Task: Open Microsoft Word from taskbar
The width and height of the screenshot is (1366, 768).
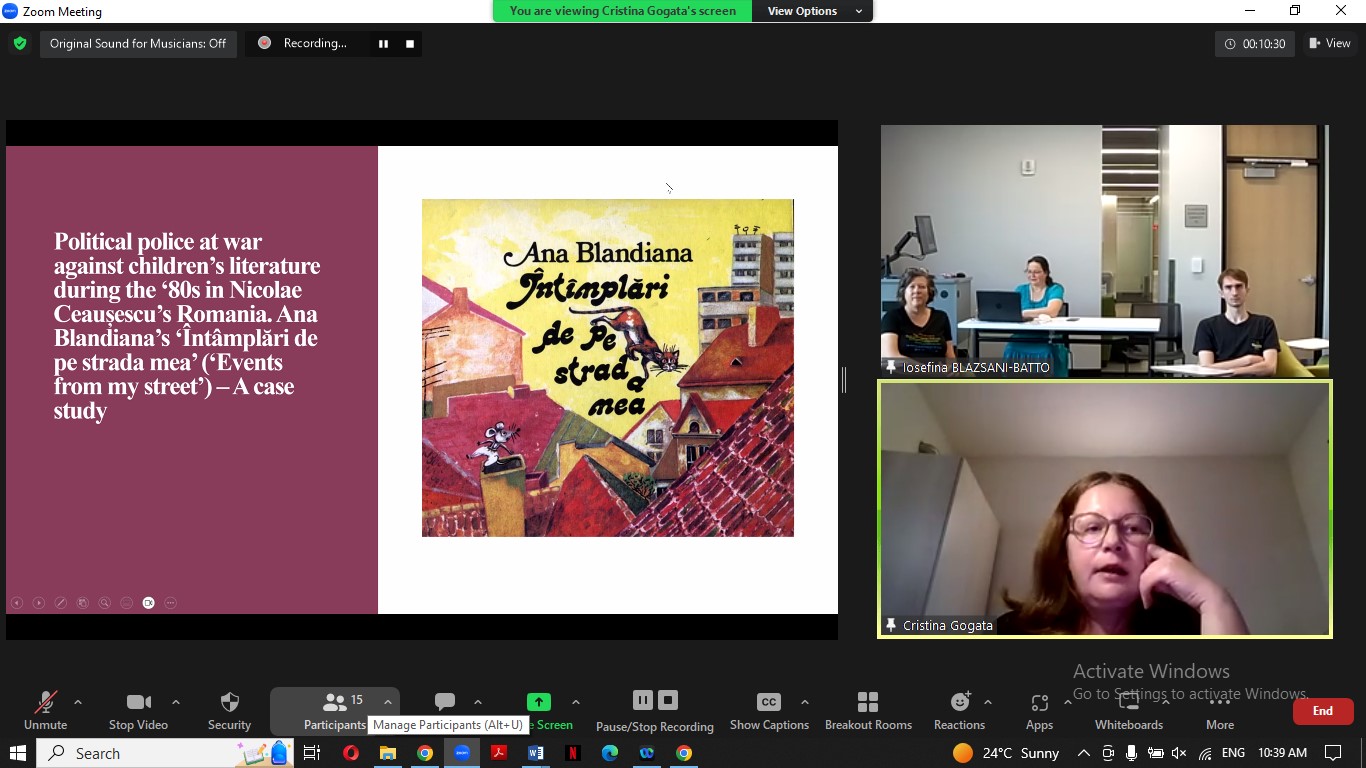Action: (536, 753)
